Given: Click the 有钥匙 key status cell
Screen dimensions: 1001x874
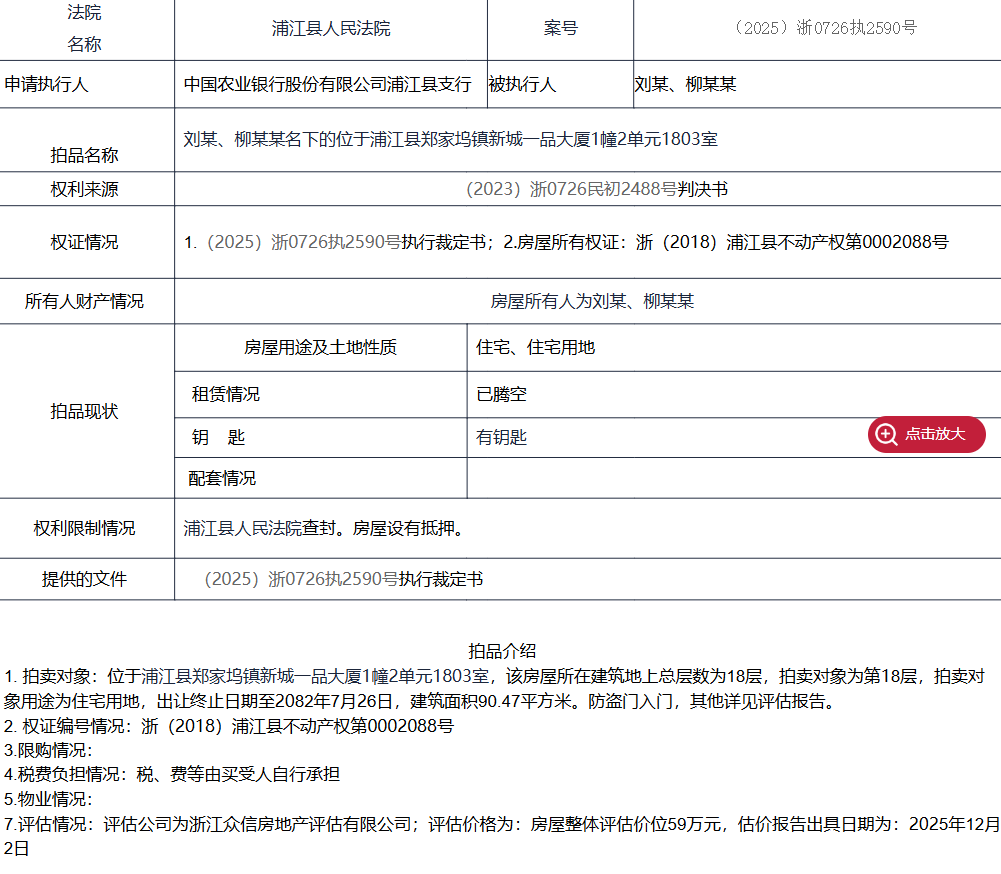Looking at the screenshot, I should click(x=502, y=437).
